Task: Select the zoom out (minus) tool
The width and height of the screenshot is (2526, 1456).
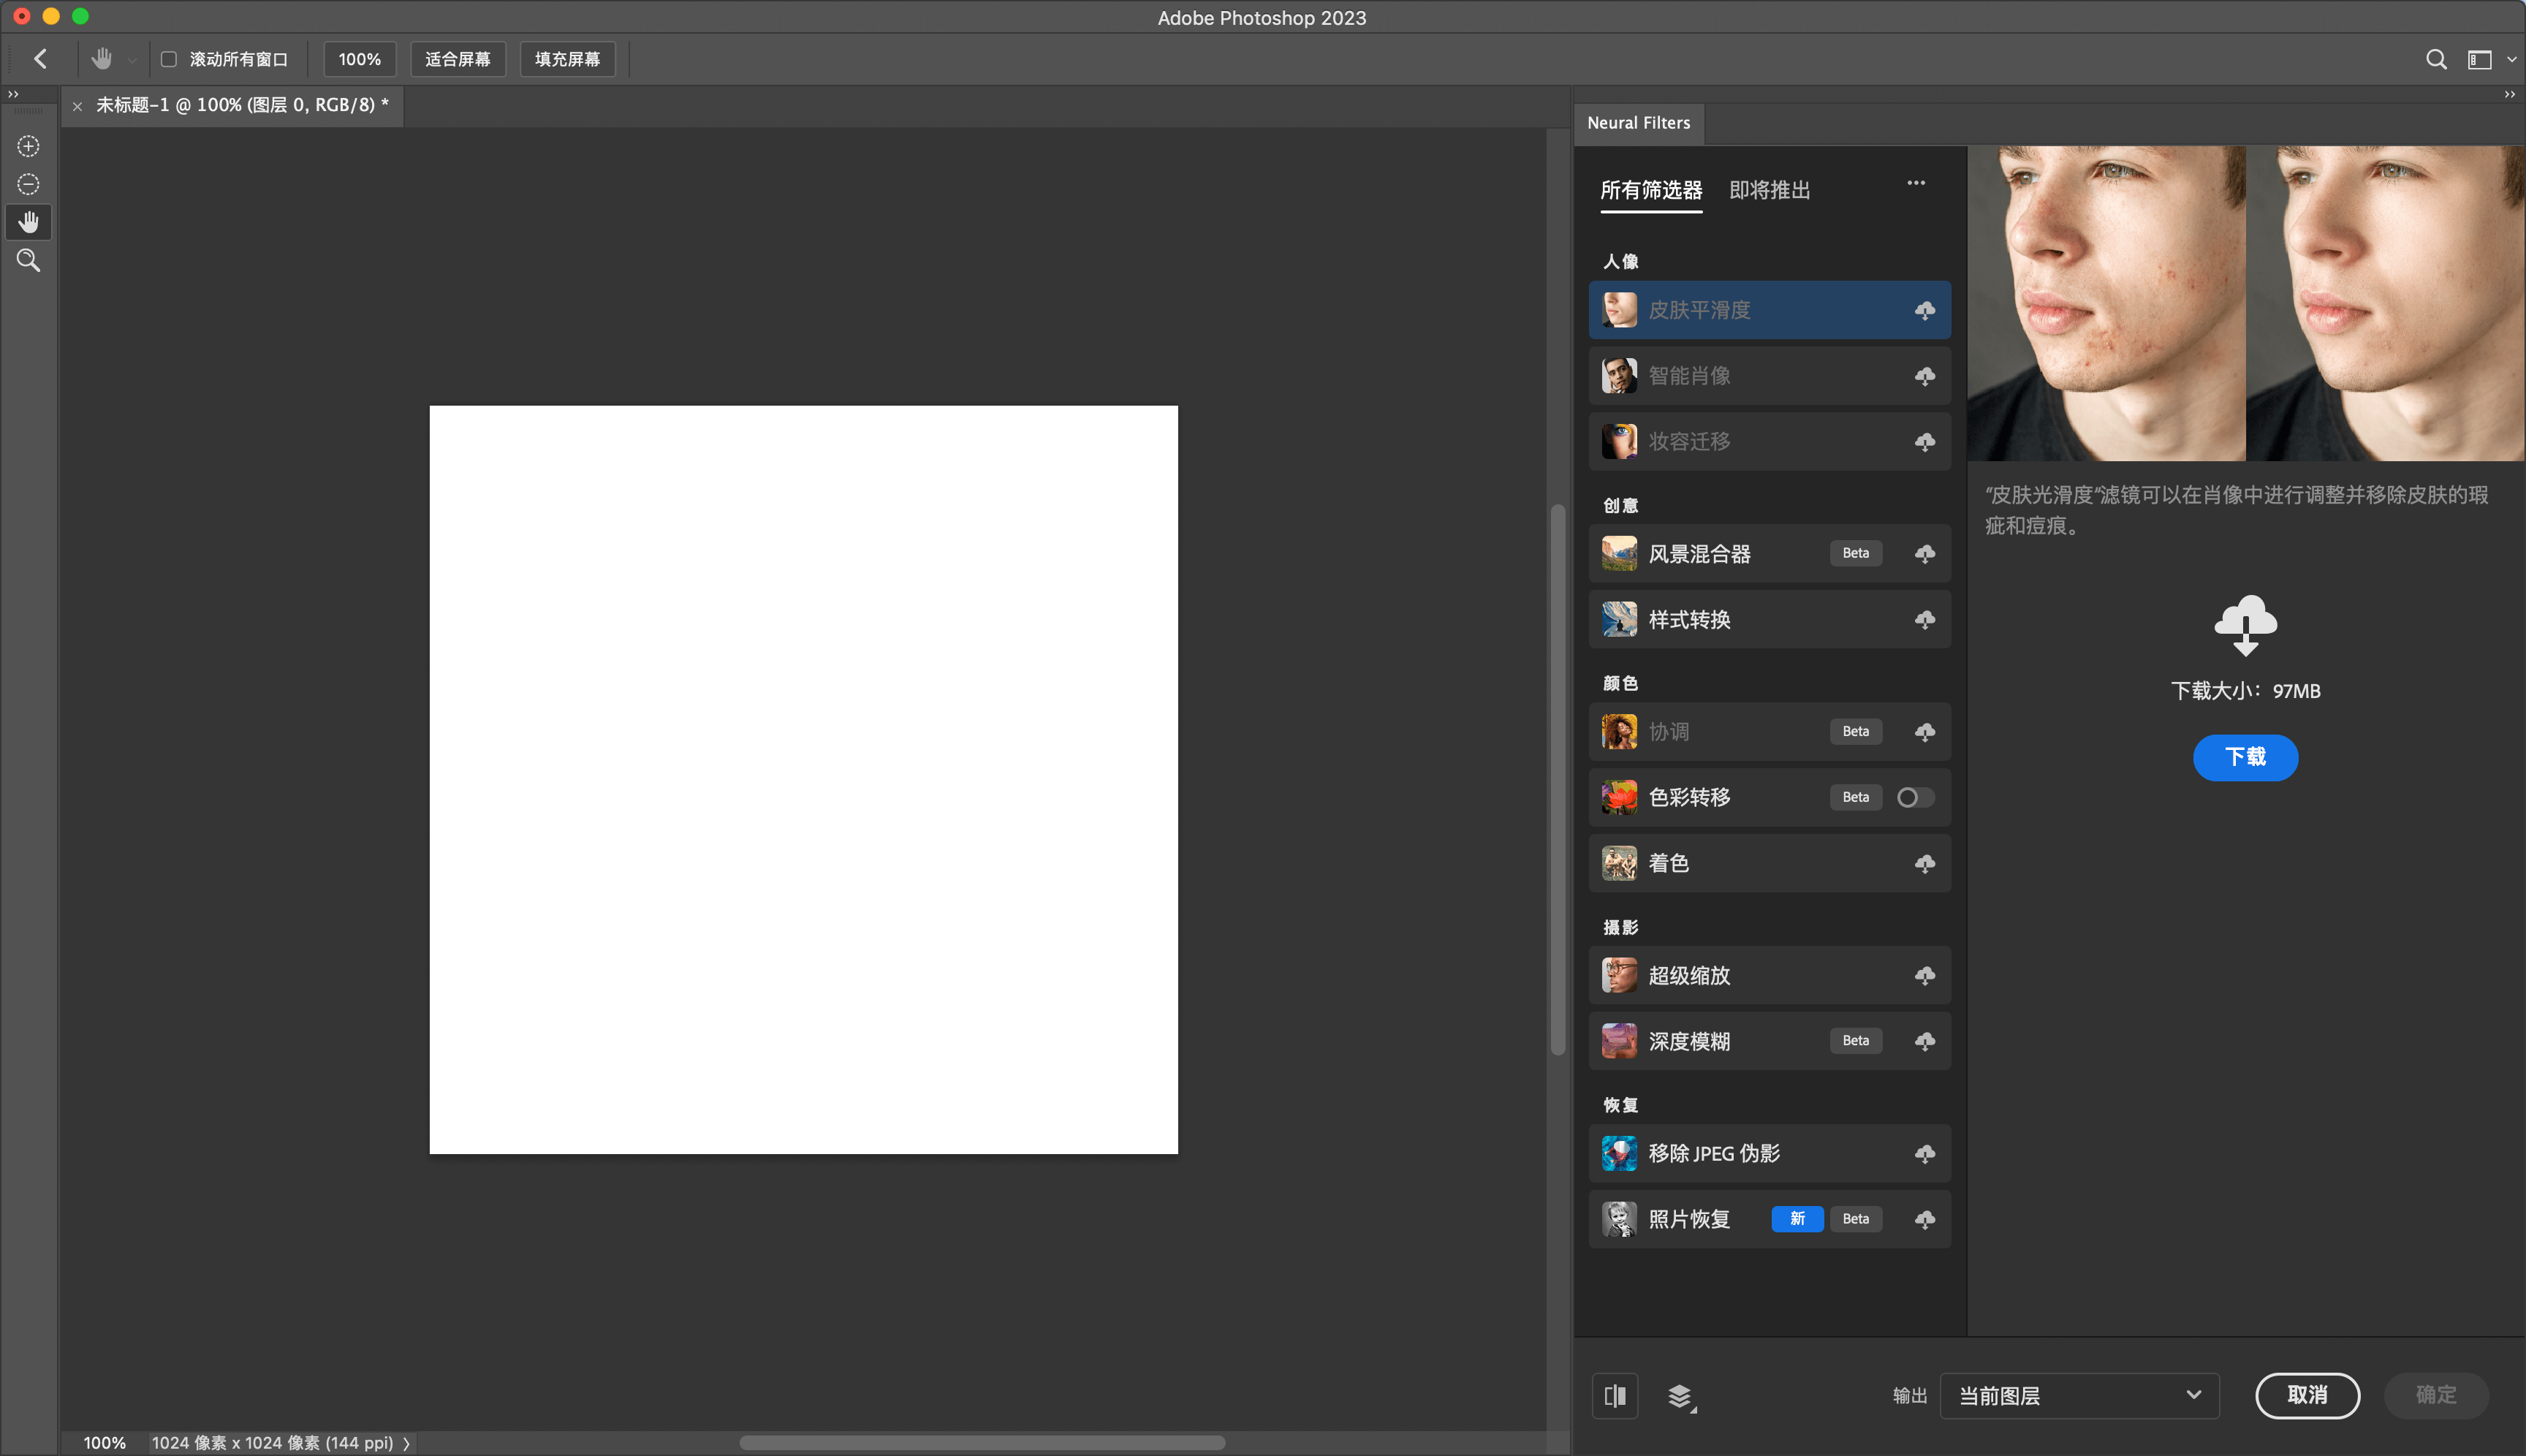Action: point(28,184)
